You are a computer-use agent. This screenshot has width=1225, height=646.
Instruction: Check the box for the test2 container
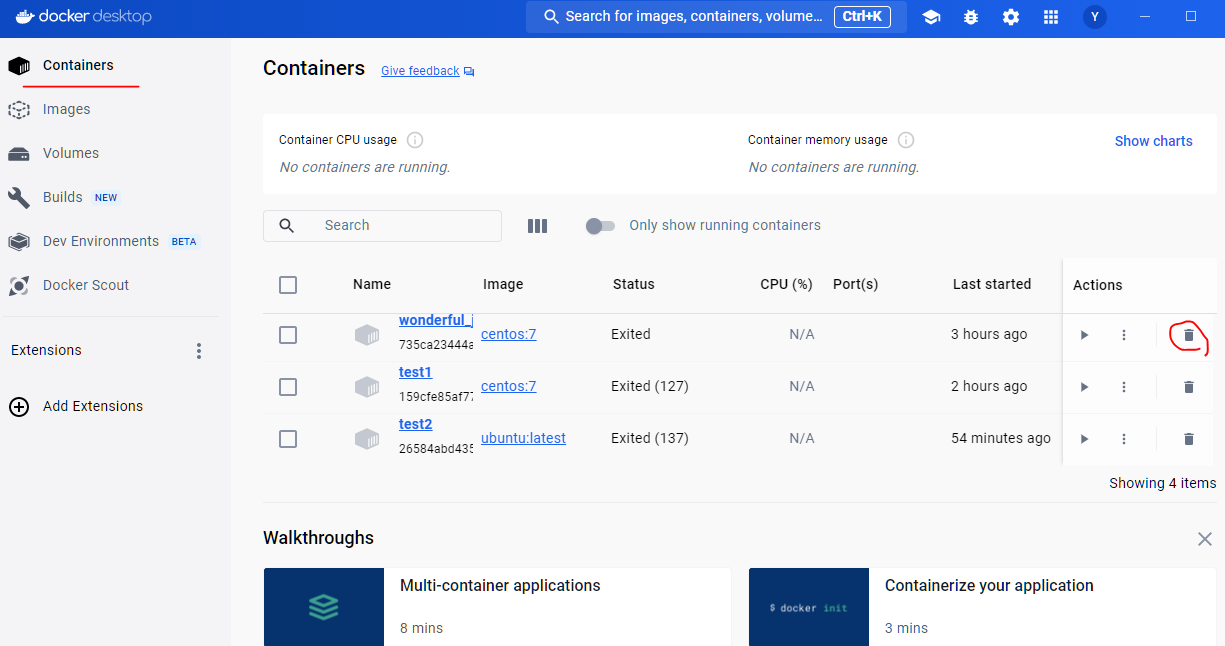[x=288, y=439]
